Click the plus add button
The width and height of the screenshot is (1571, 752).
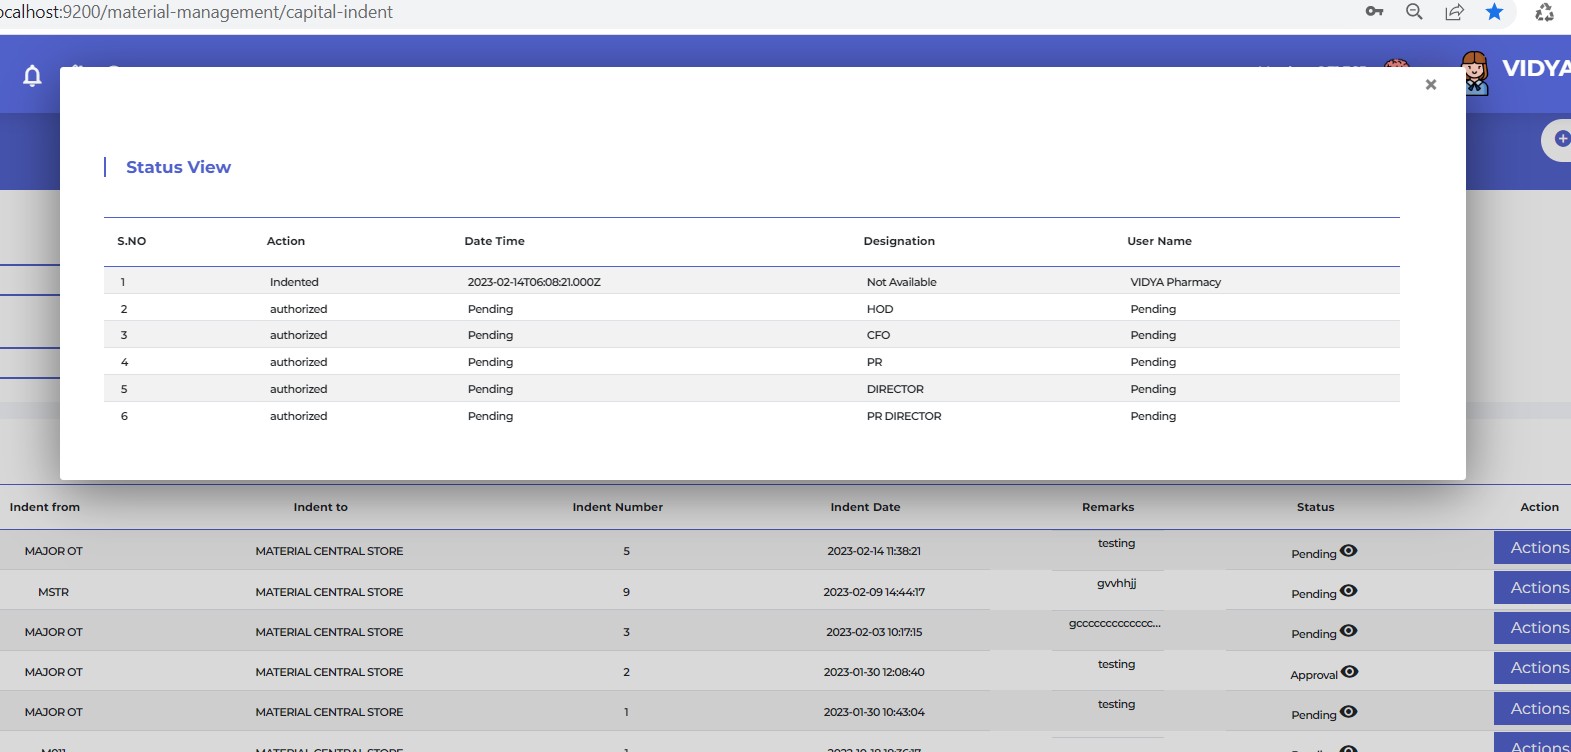pyautogui.click(x=1561, y=139)
